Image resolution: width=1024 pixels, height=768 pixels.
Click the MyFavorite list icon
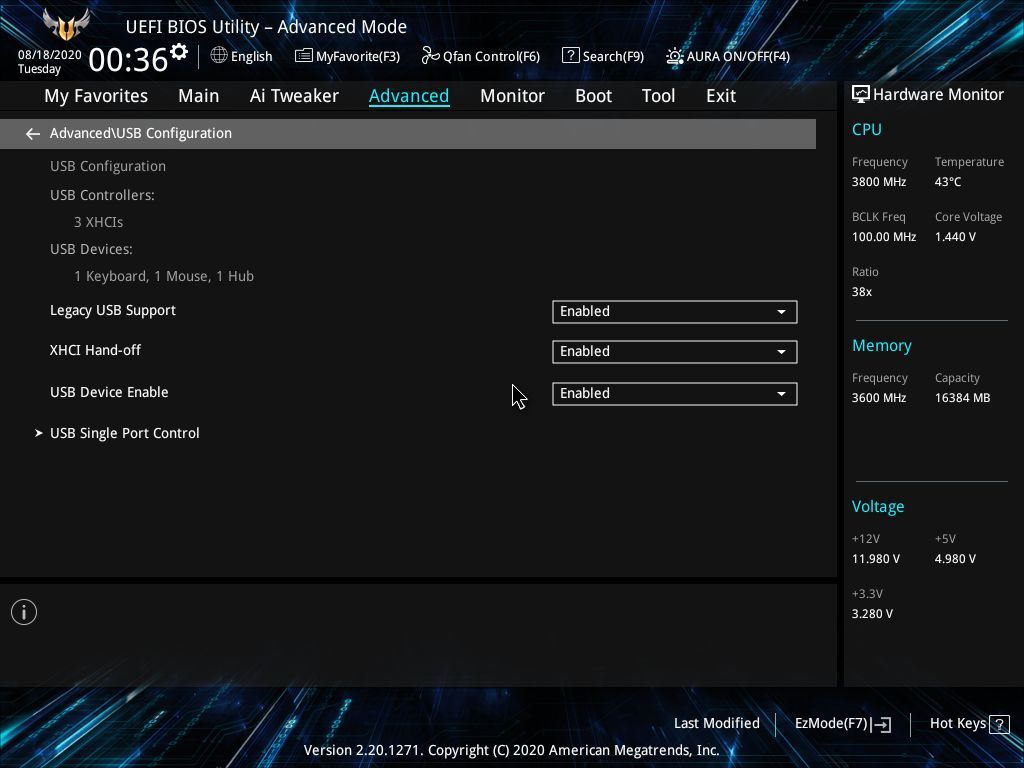click(x=304, y=56)
